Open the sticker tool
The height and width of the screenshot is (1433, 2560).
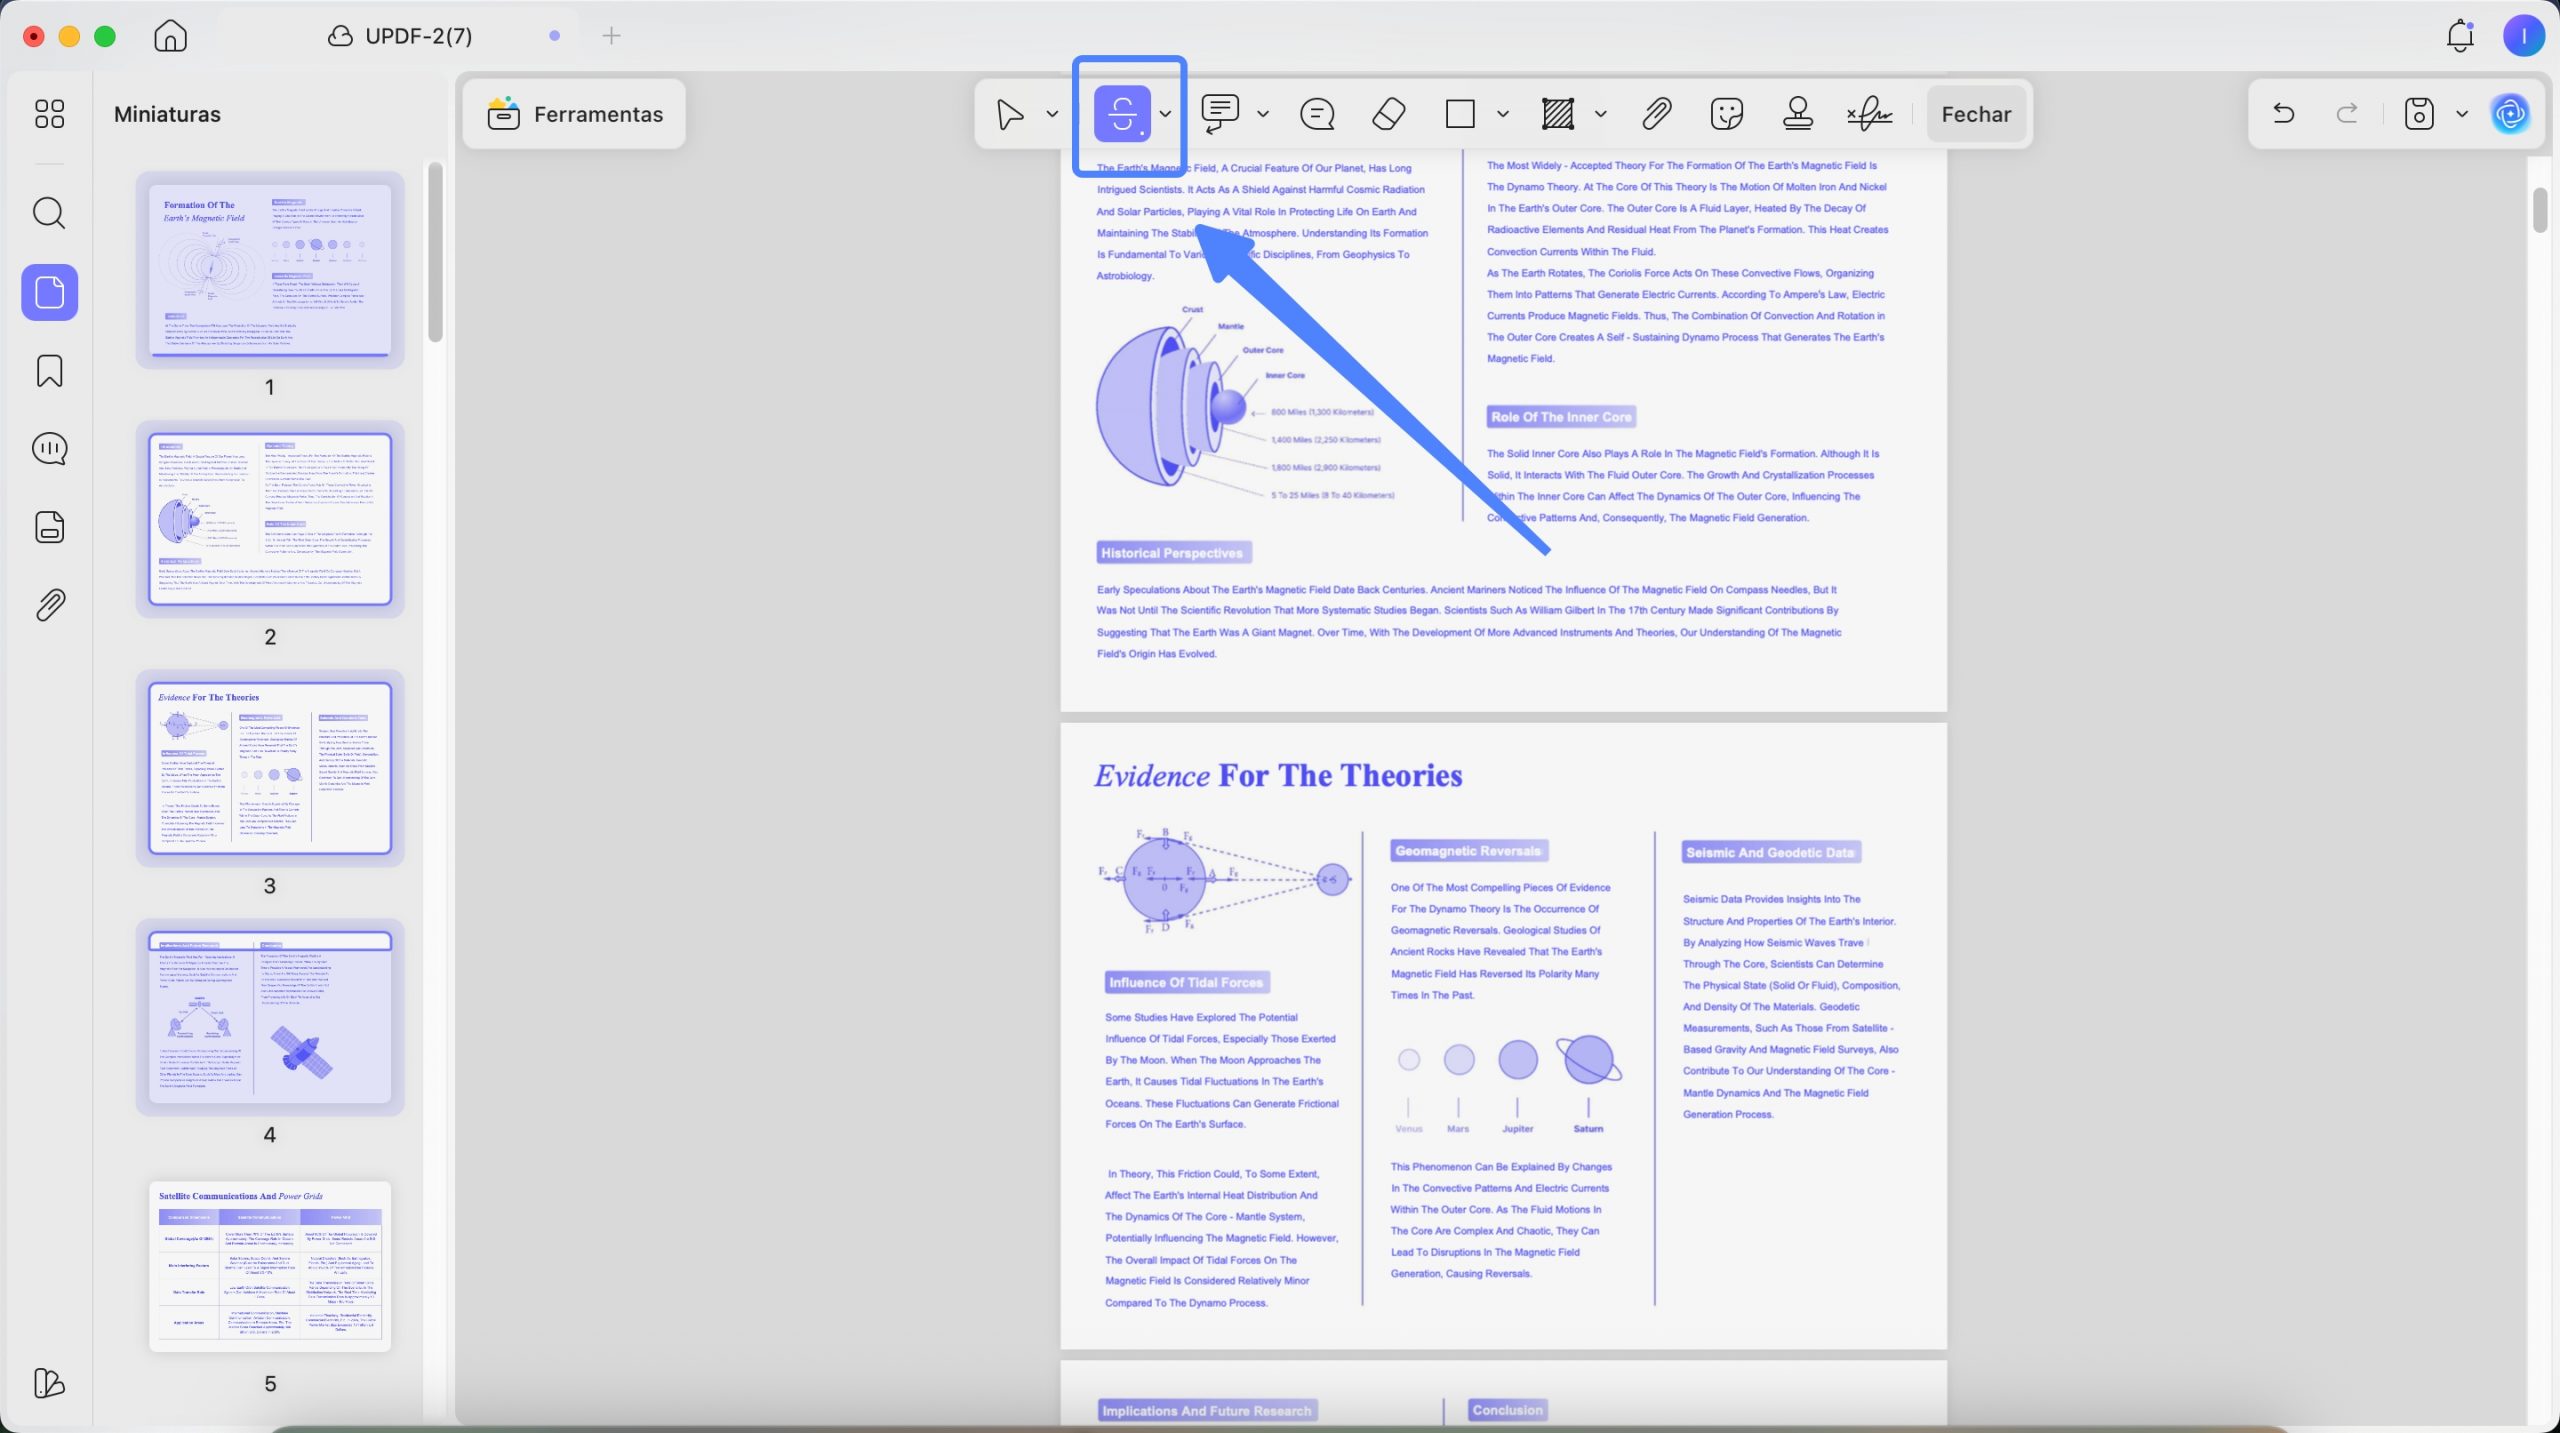[1727, 114]
